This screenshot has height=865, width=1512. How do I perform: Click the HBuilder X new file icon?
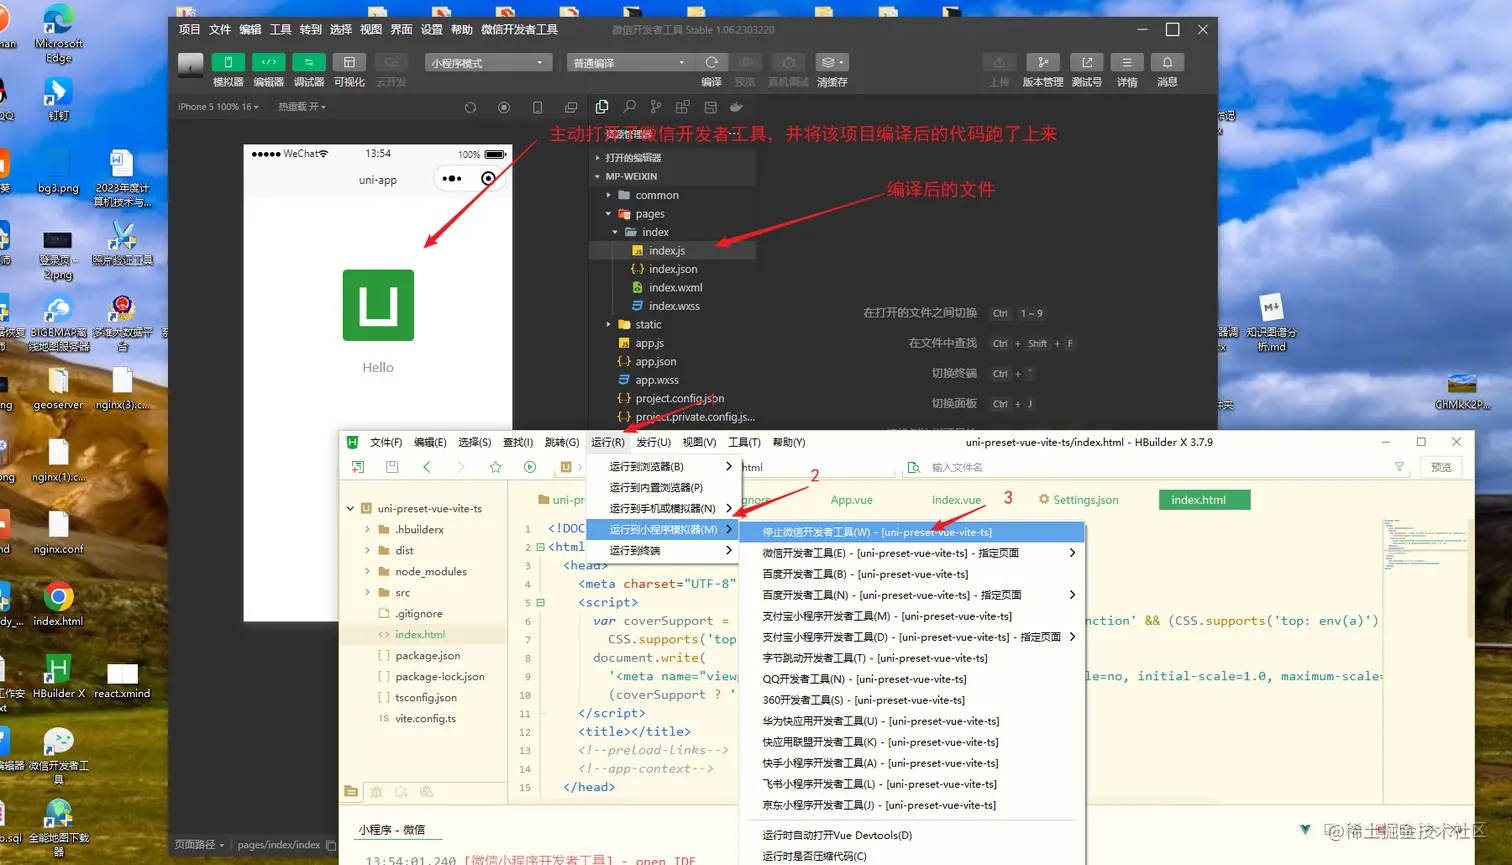point(358,467)
